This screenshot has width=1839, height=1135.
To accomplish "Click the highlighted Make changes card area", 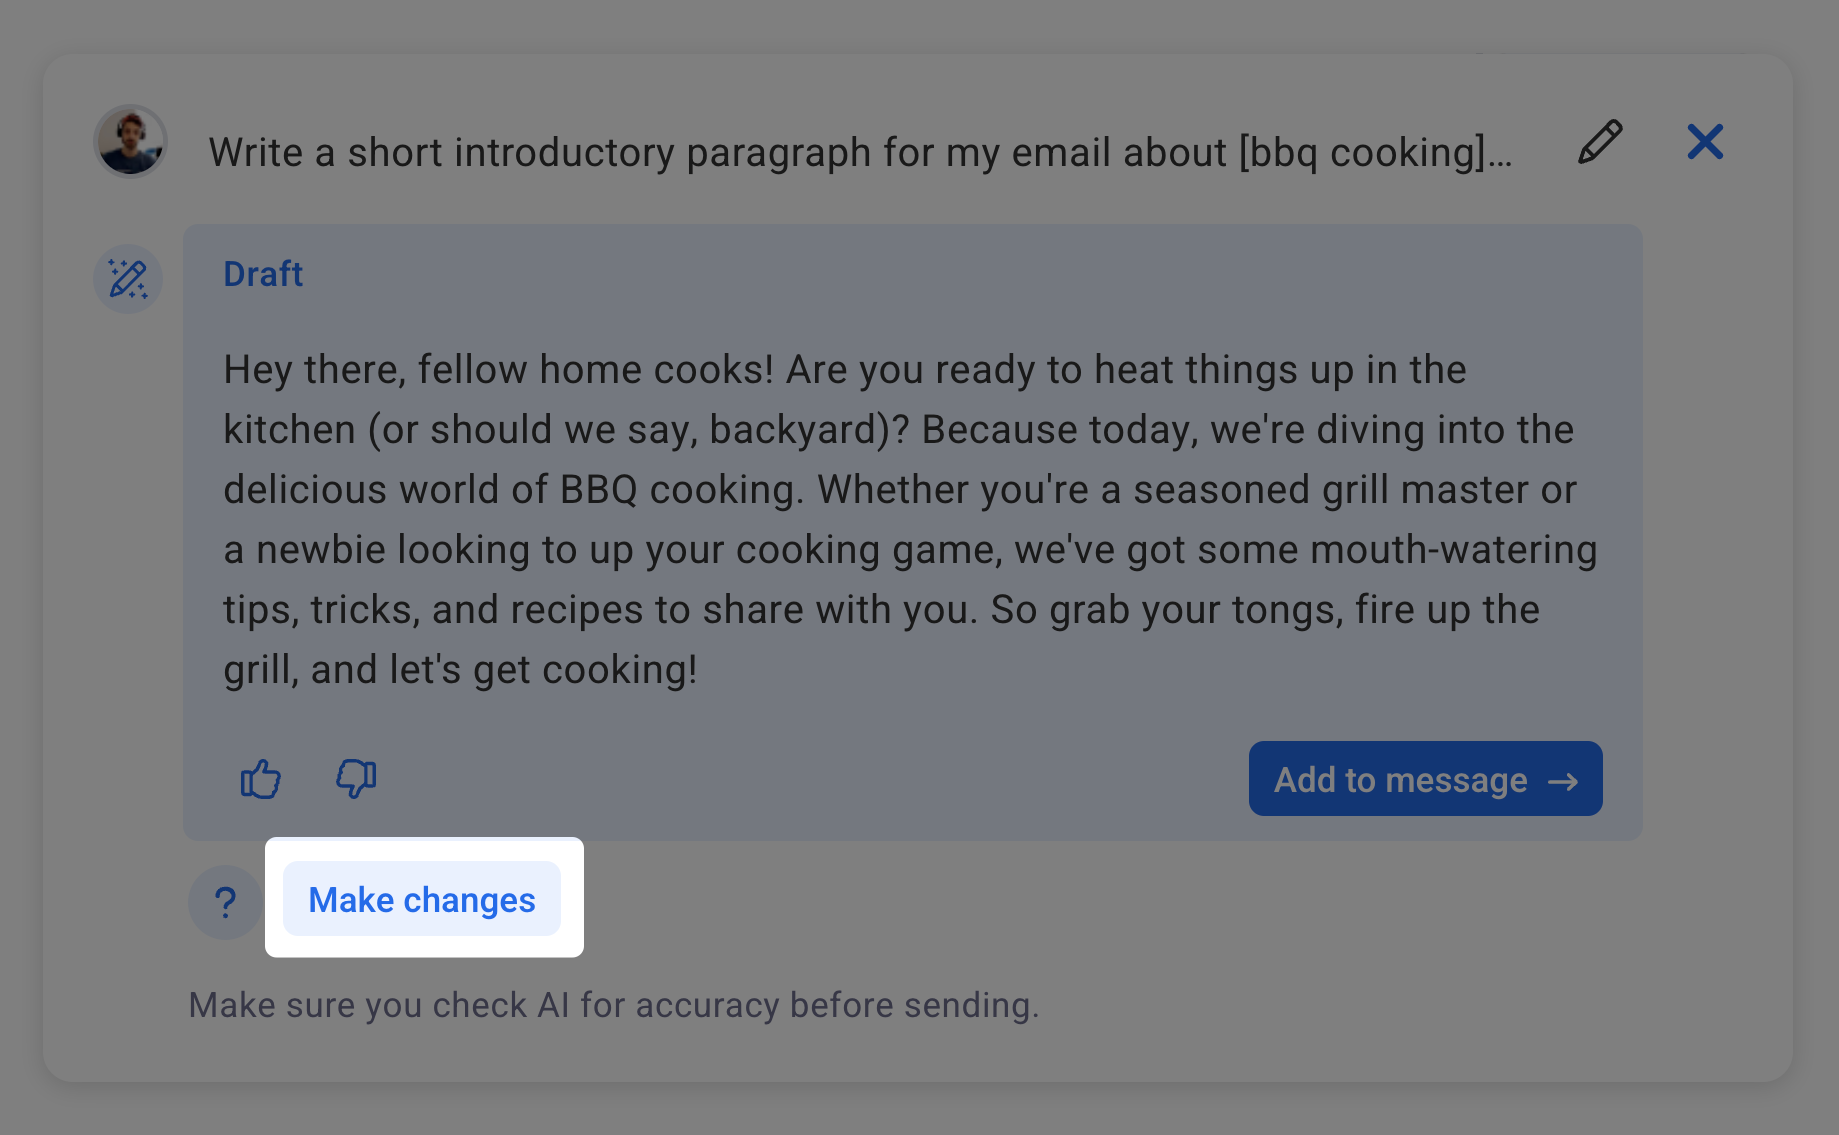I will (422, 900).
